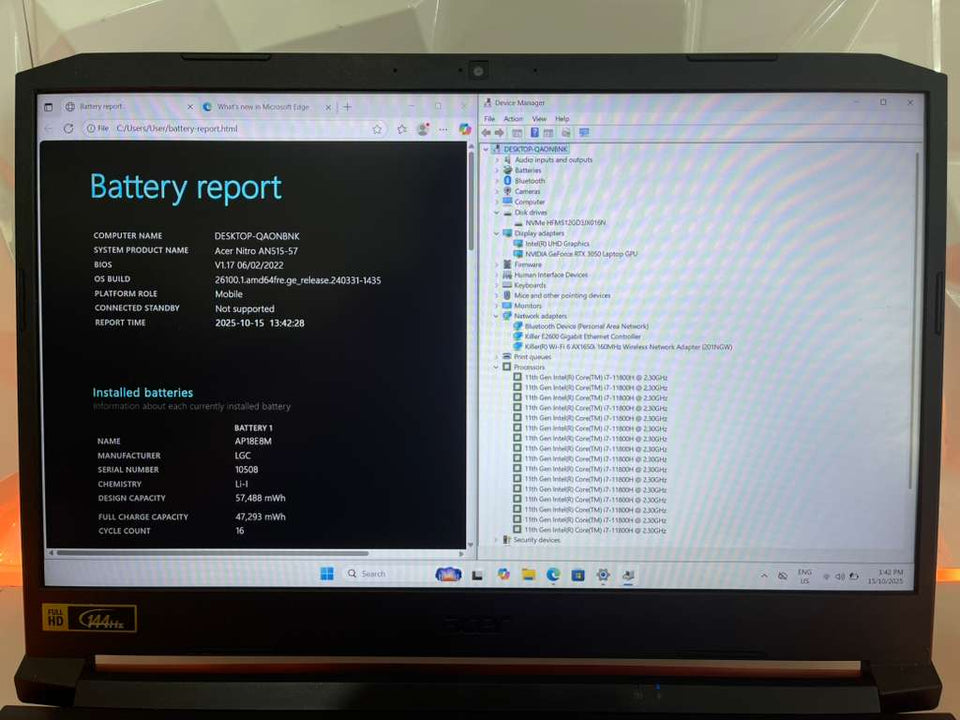Collapse the Processors category
960x720 pixels.
pos(496,367)
